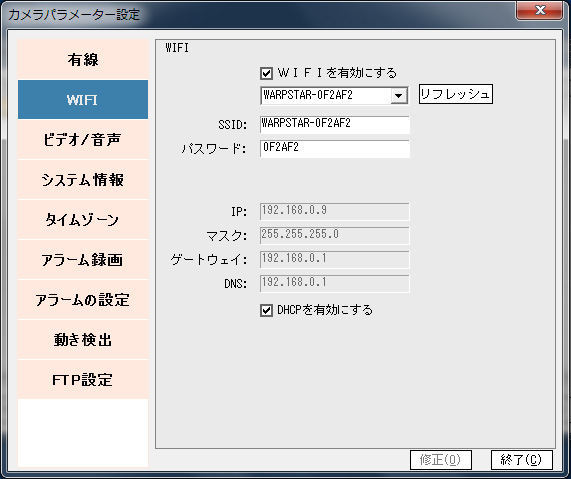Screen dimensions: 571x479
Task: Click the 修正(O) button
Action: [441, 460]
